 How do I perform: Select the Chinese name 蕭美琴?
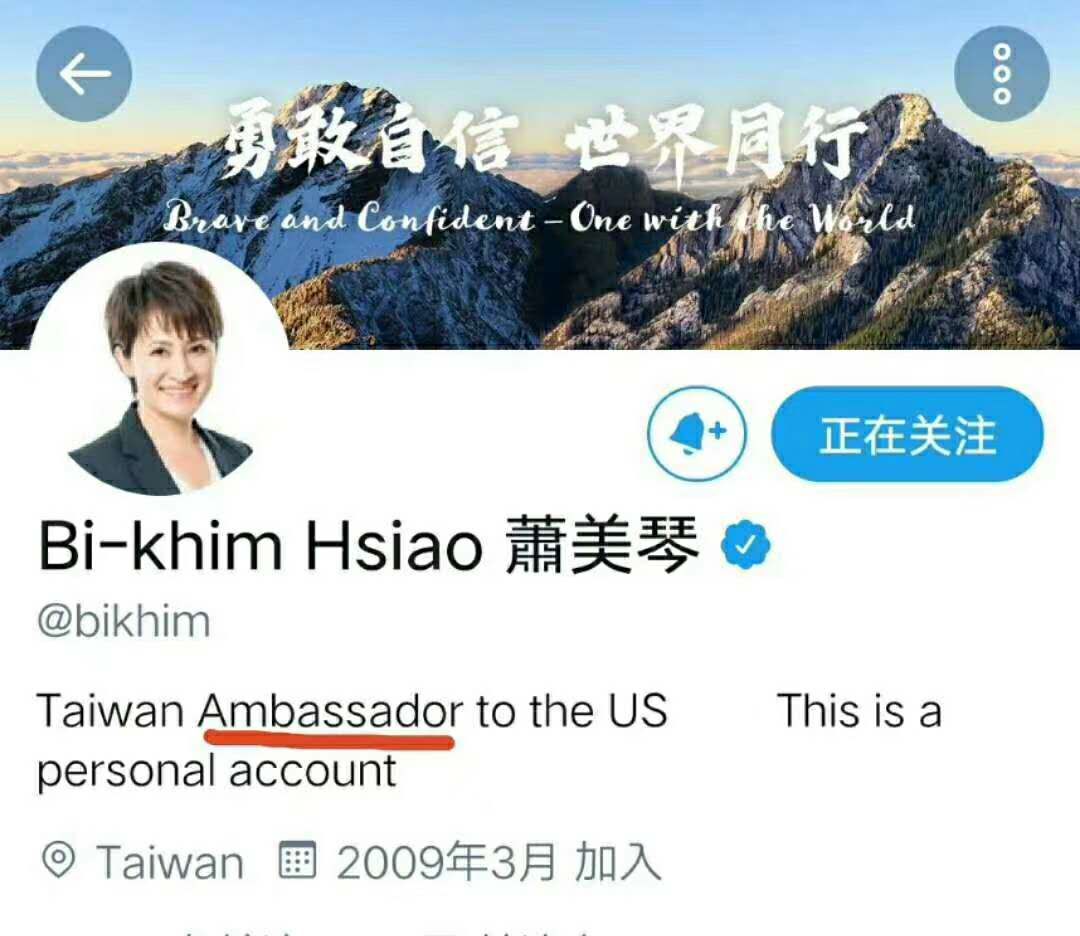click(x=602, y=545)
